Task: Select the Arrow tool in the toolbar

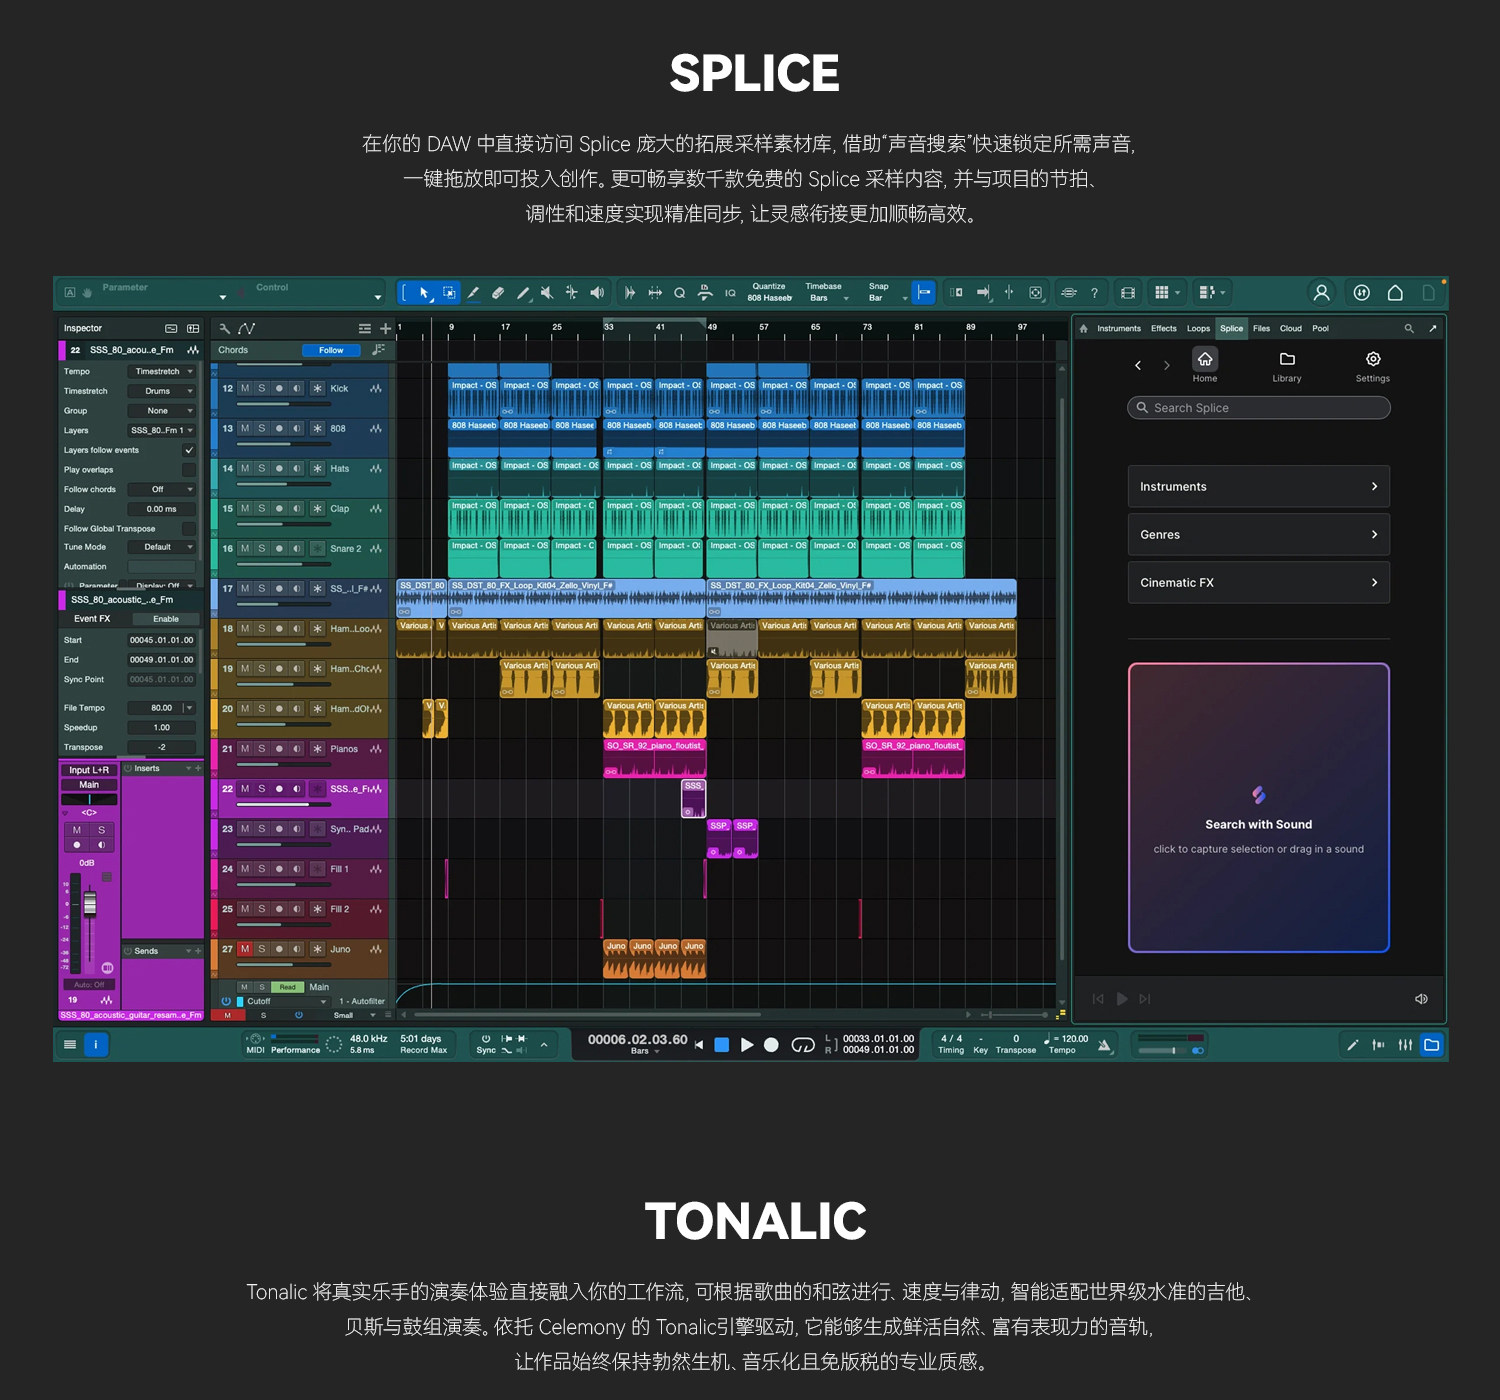Action: 424,293
